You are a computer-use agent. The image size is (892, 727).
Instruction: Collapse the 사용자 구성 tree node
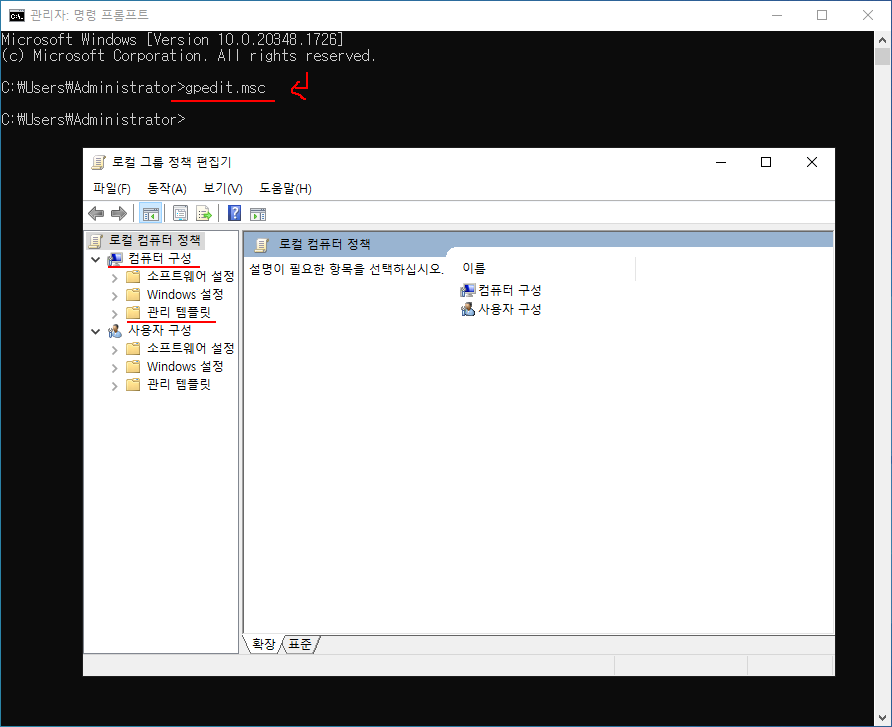point(96,331)
